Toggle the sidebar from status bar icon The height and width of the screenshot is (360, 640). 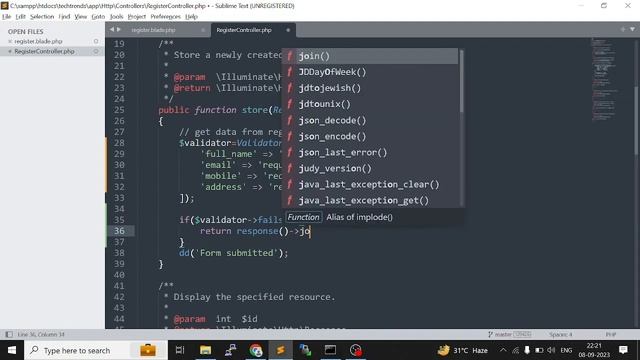point(9,334)
